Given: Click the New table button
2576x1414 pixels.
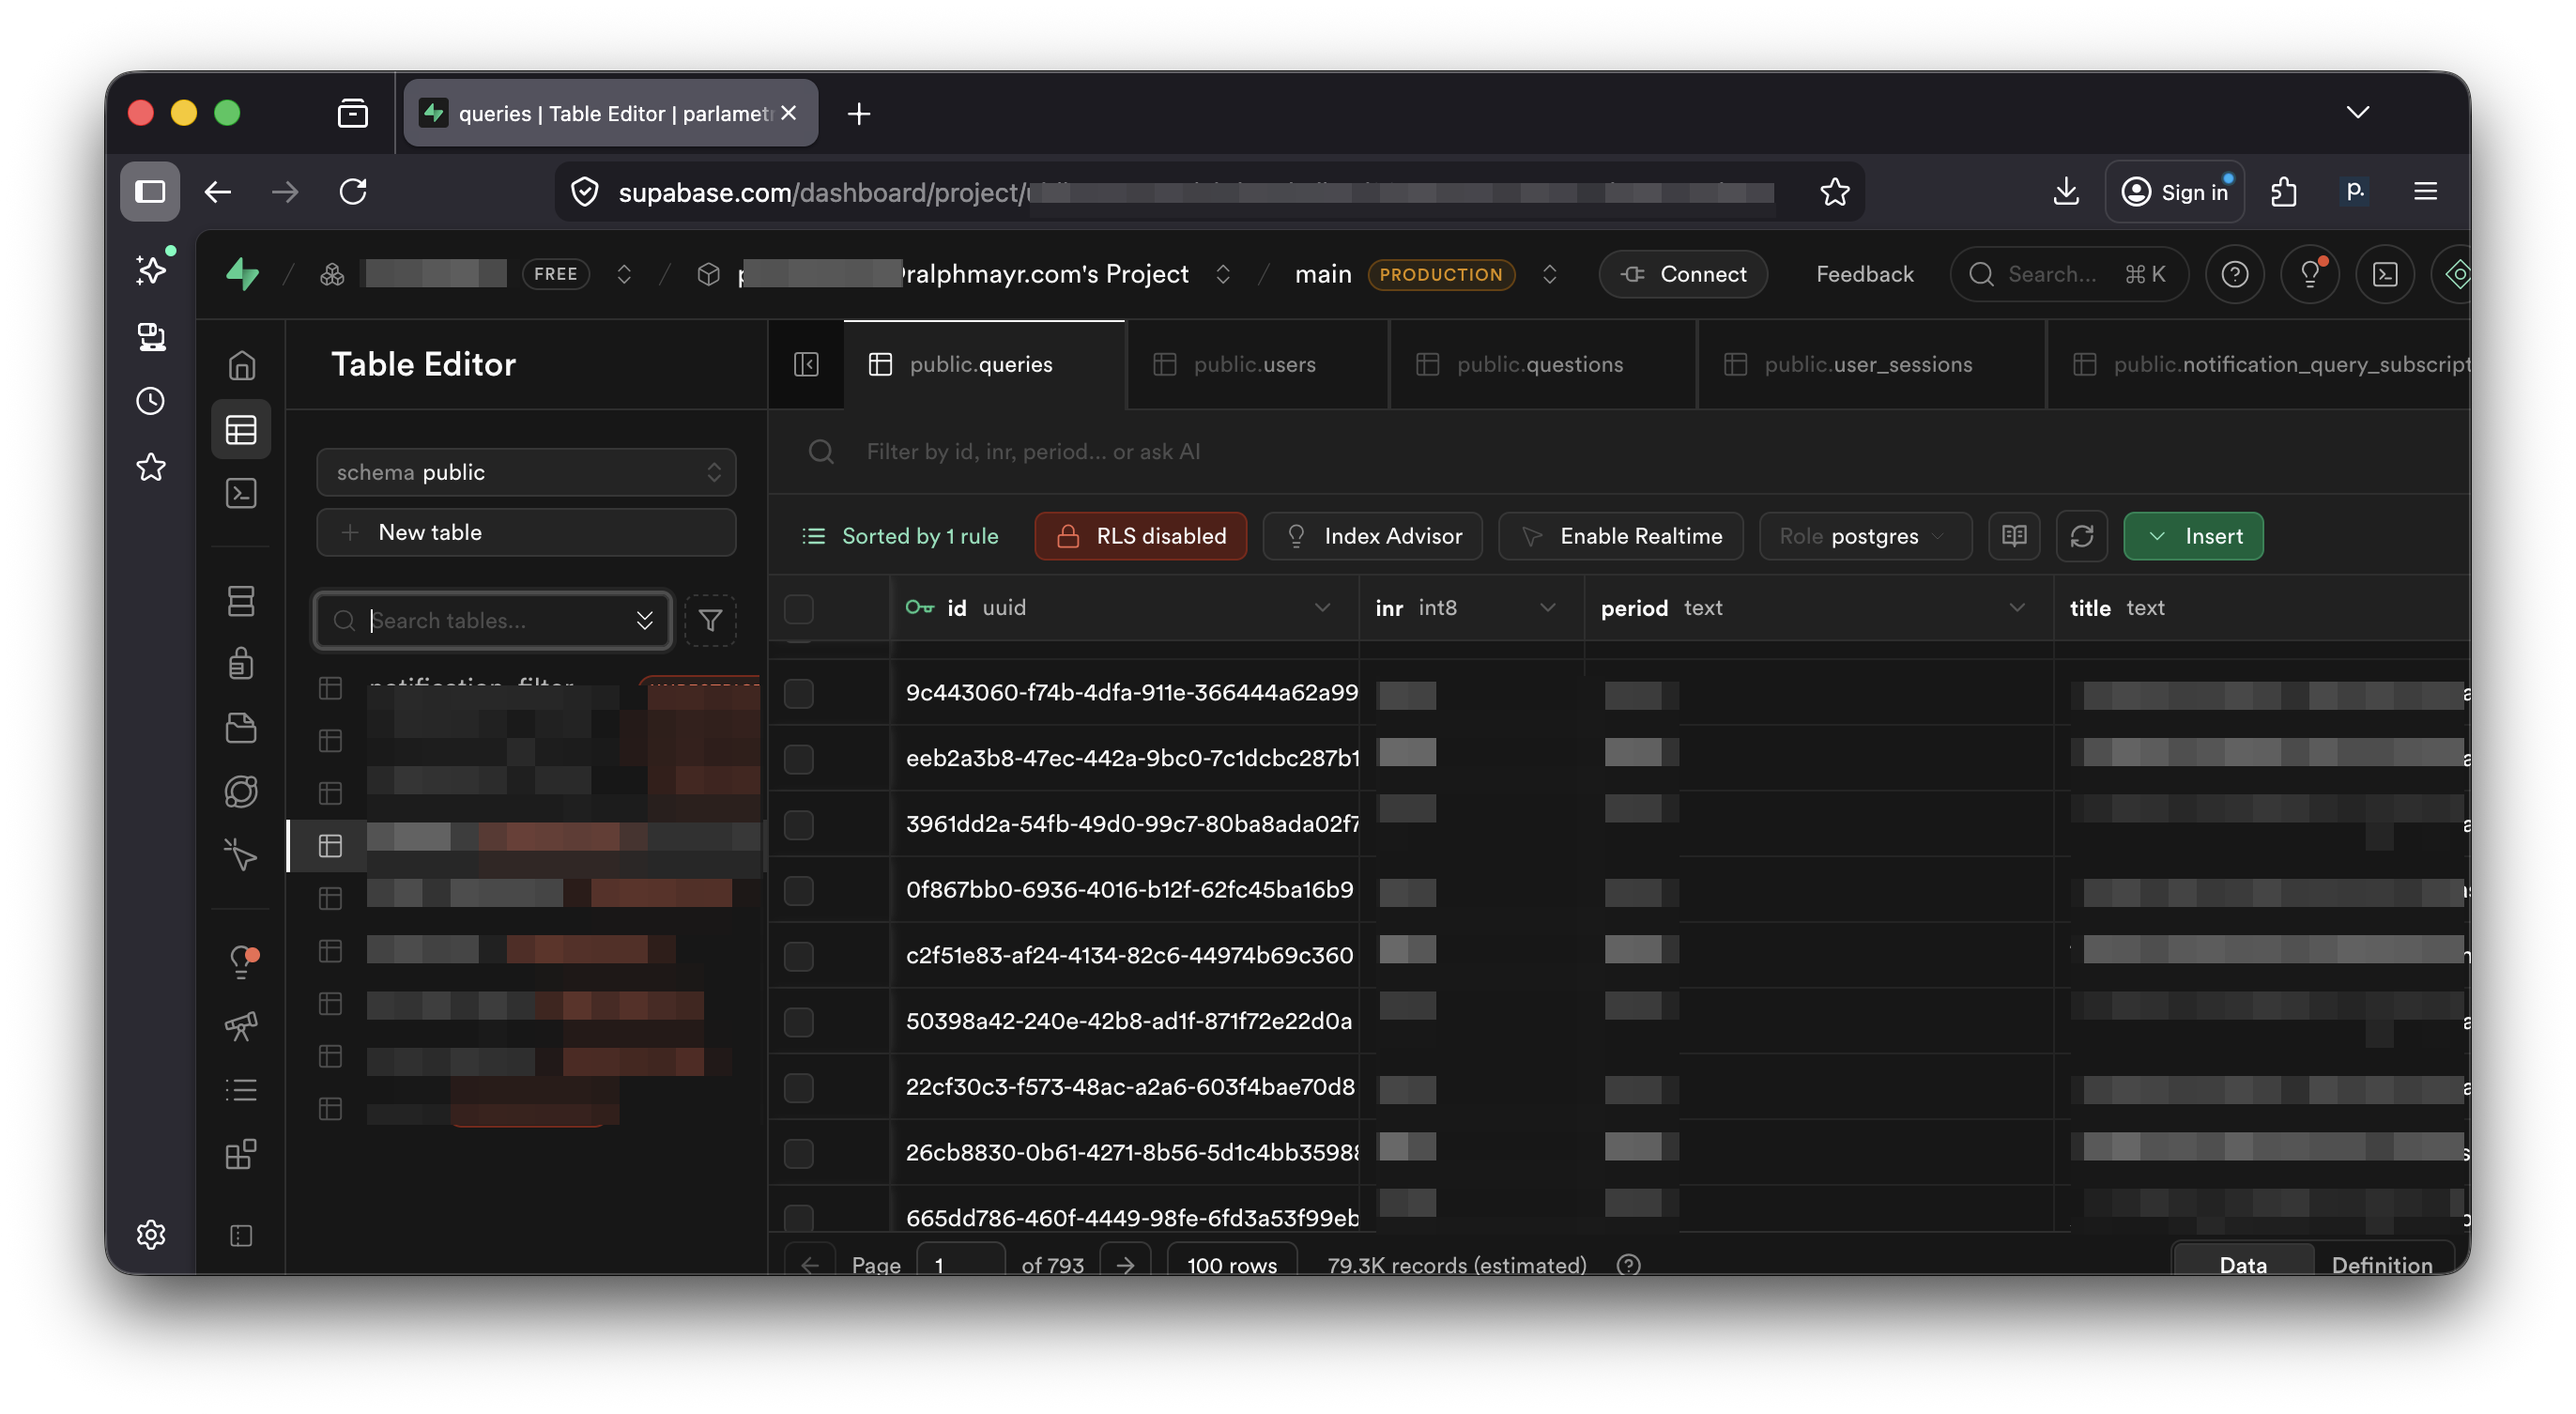Looking at the screenshot, I should (x=526, y=532).
